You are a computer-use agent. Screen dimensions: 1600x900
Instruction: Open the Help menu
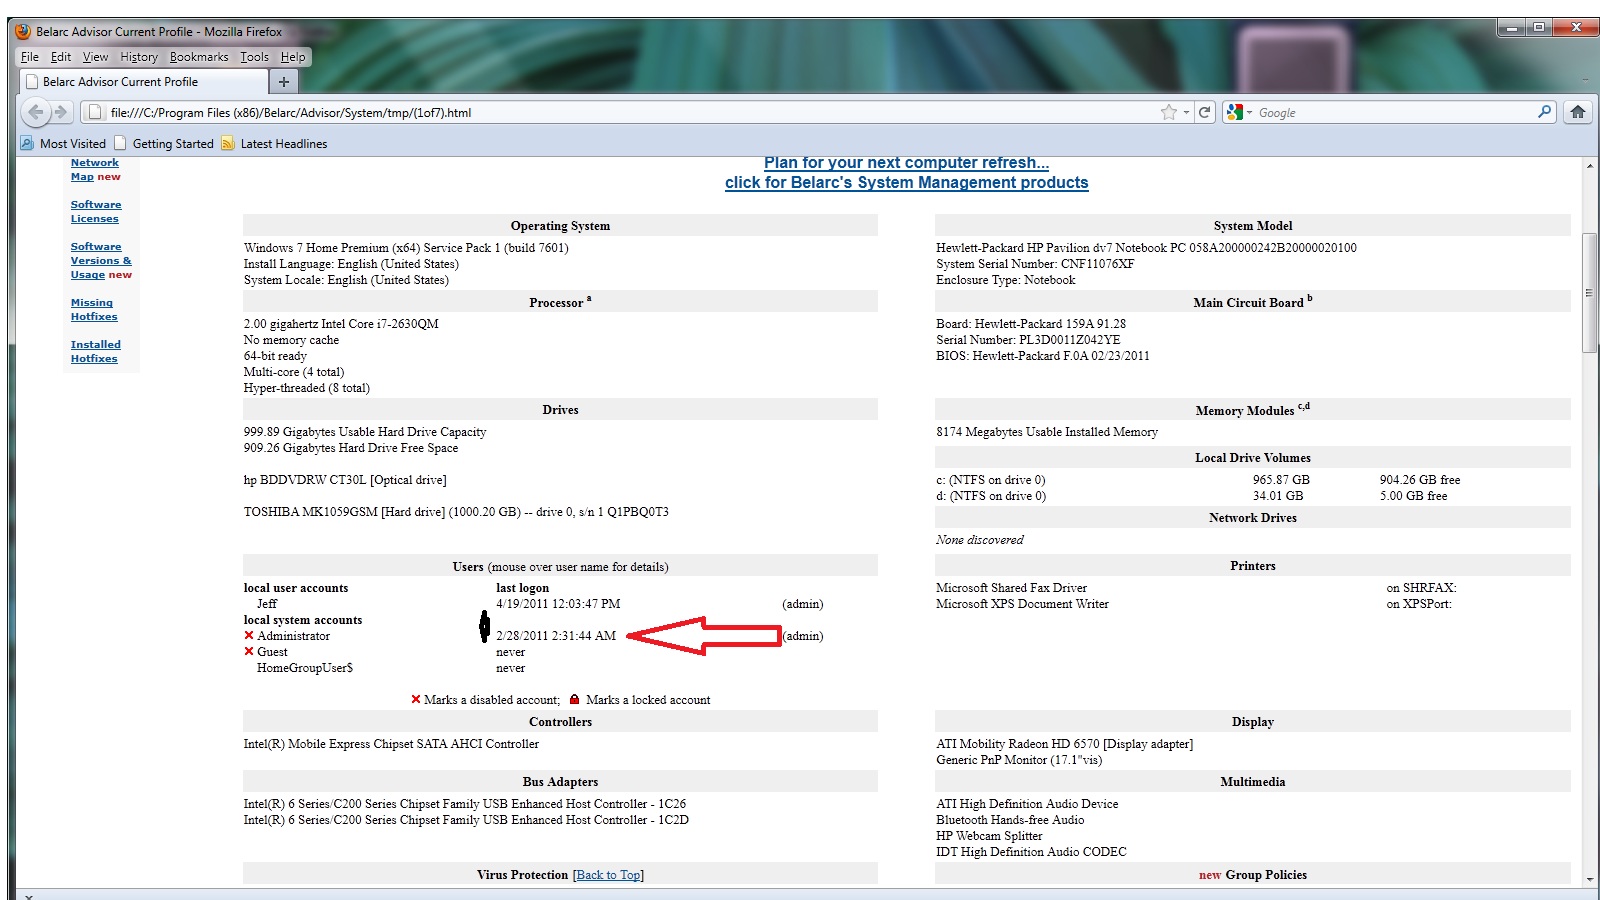point(293,57)
